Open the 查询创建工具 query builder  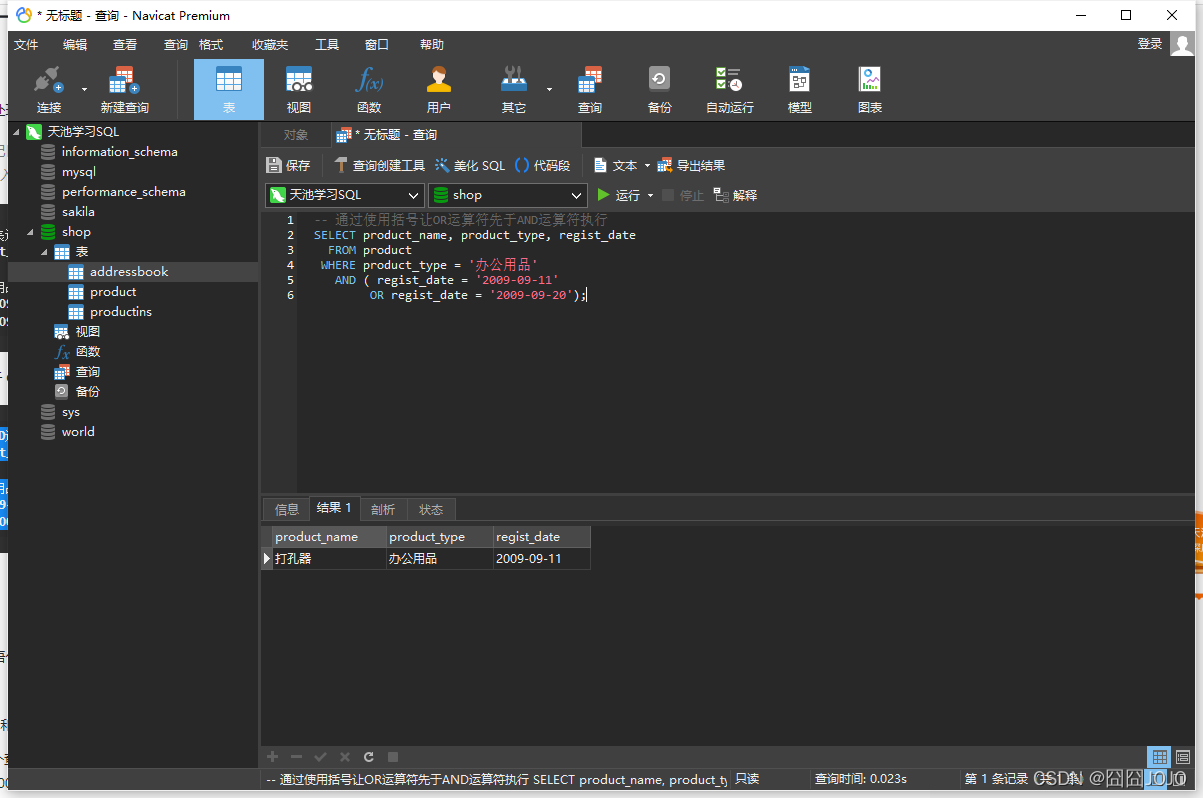(x=379, y=165)
